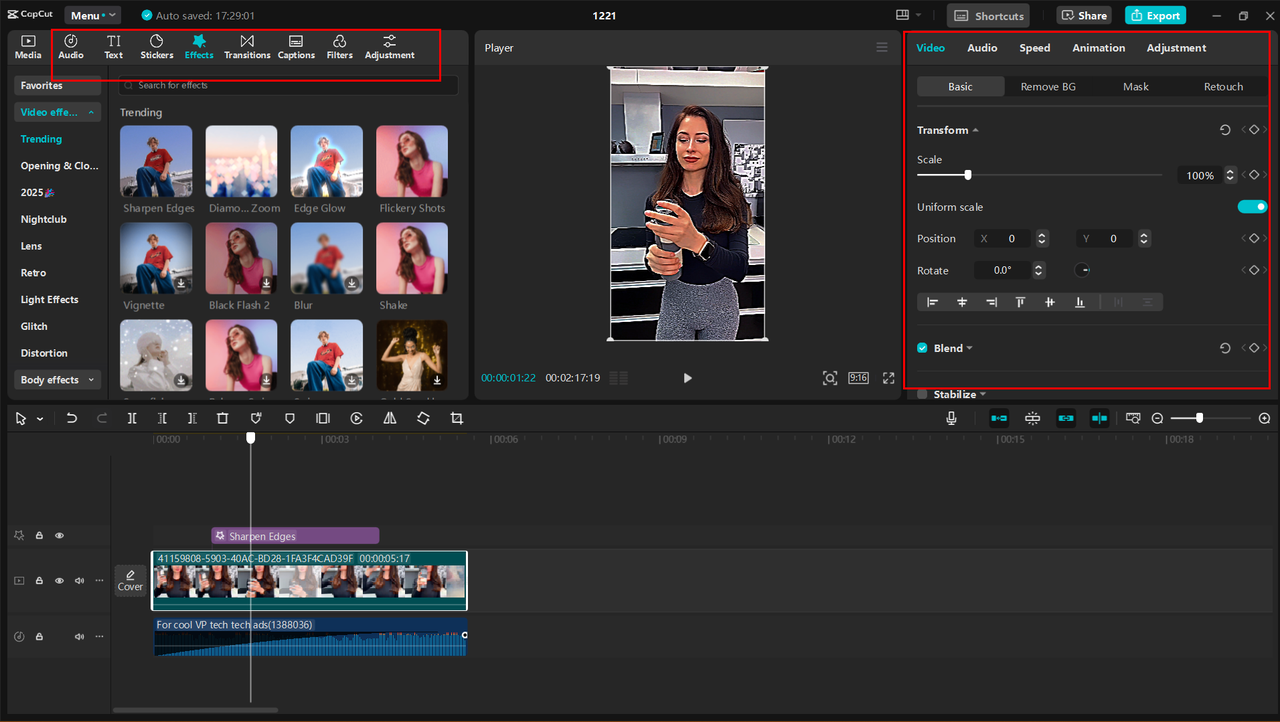This screenshot has width=1280, height=722.
Task: Collapse the Transform section
Action: point(975,129)
